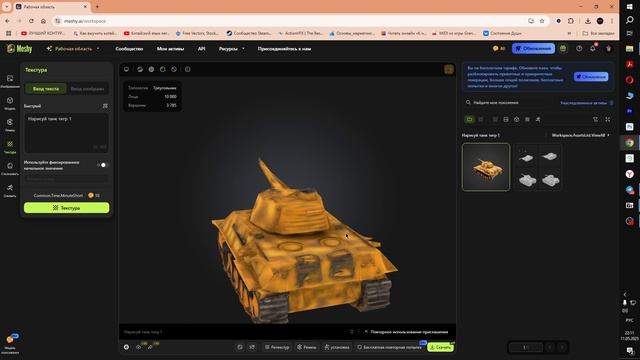Click the orange fullscreen icon in the viewport corner
The height and width of the screenshot is (360, 640).
[x=449, y=69]
